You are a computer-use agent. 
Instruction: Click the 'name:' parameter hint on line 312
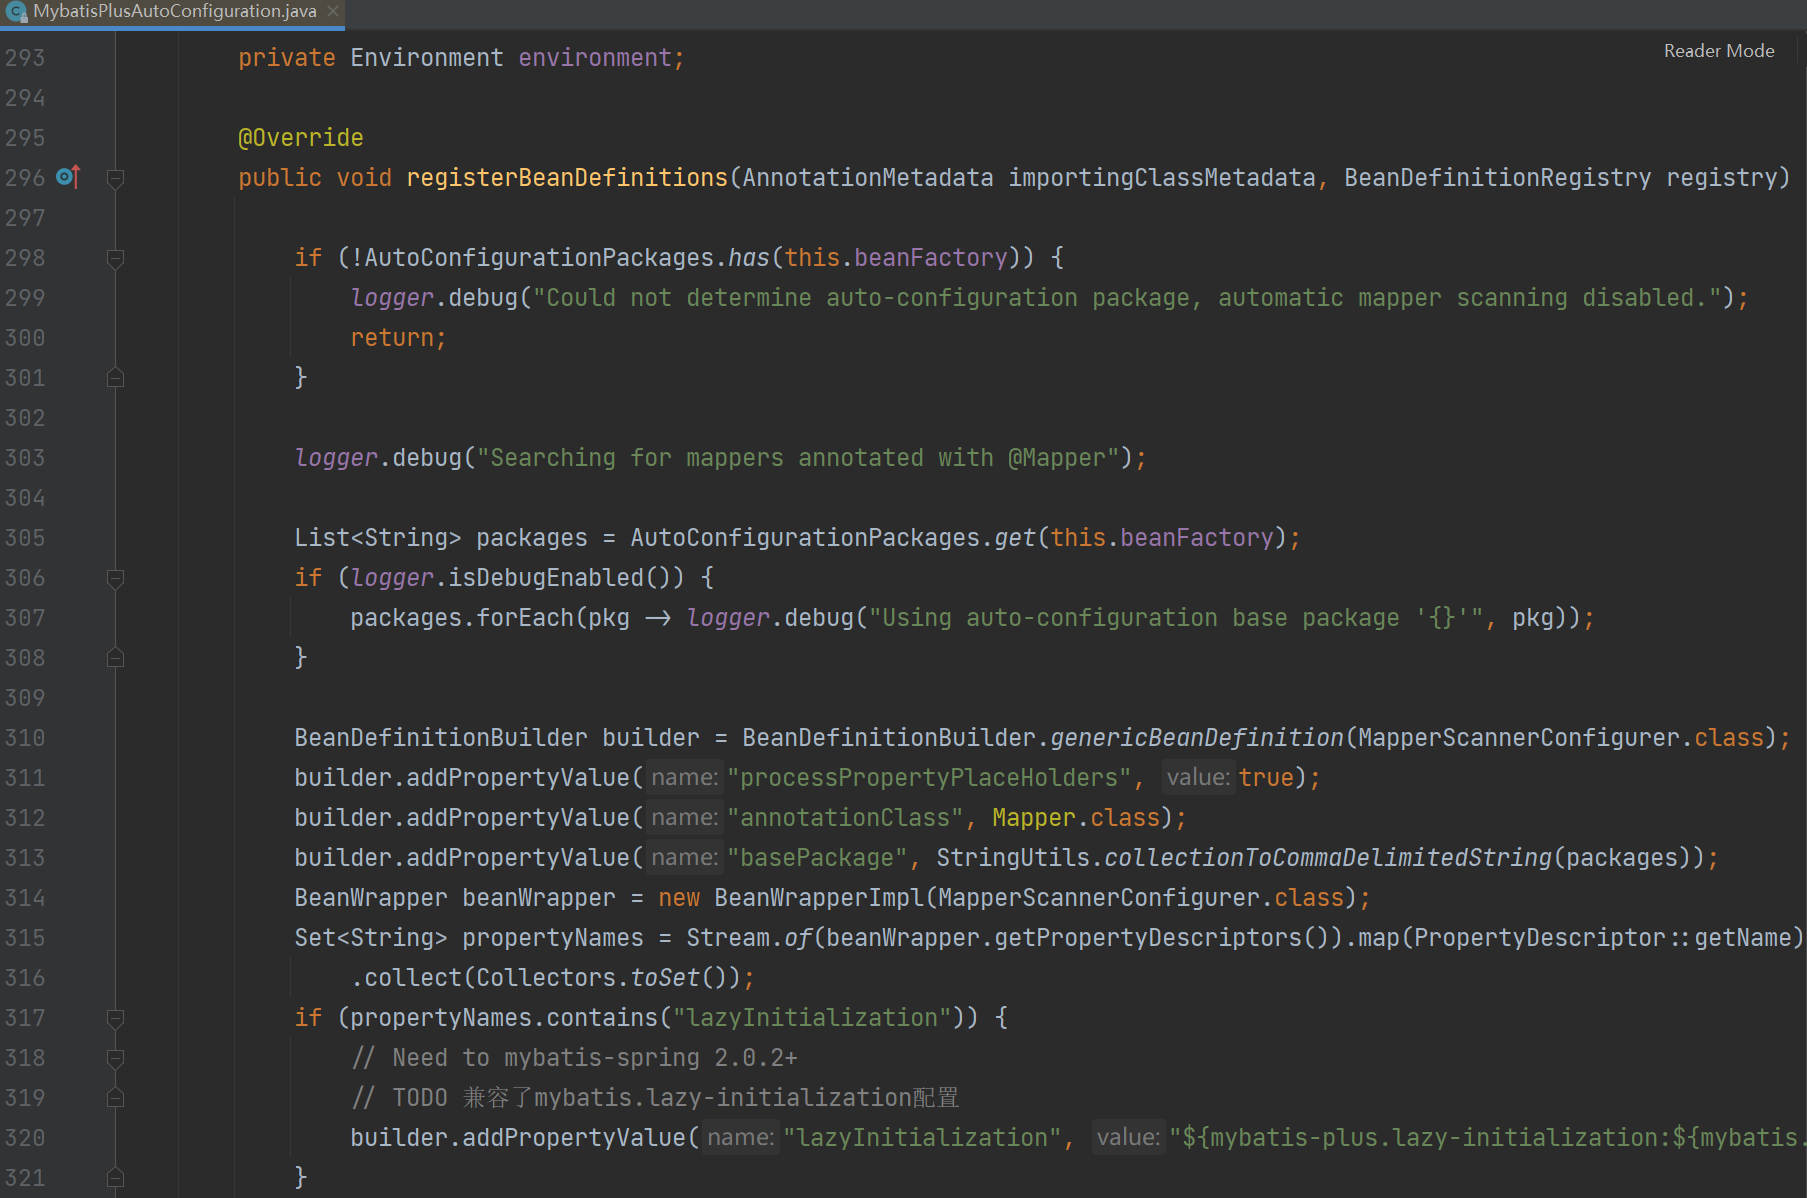684,818
